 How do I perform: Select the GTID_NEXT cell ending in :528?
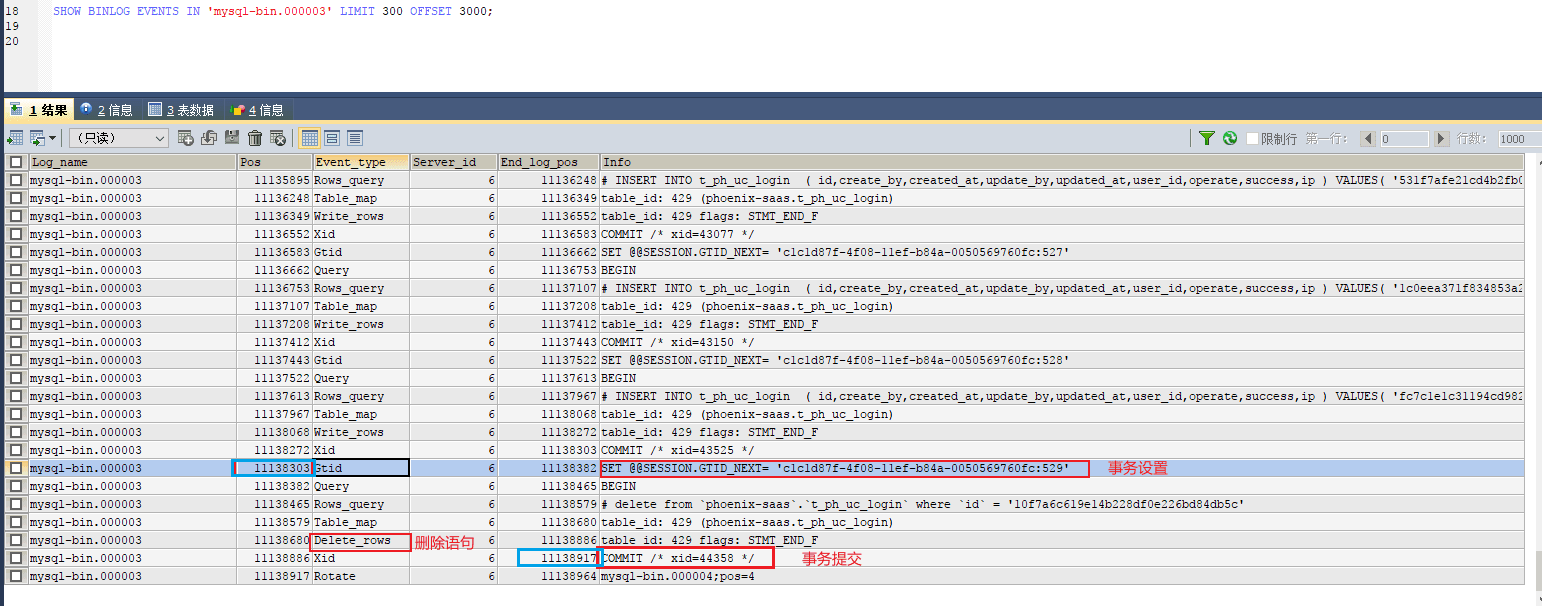pyautogui.click(x=1062, y=360)
